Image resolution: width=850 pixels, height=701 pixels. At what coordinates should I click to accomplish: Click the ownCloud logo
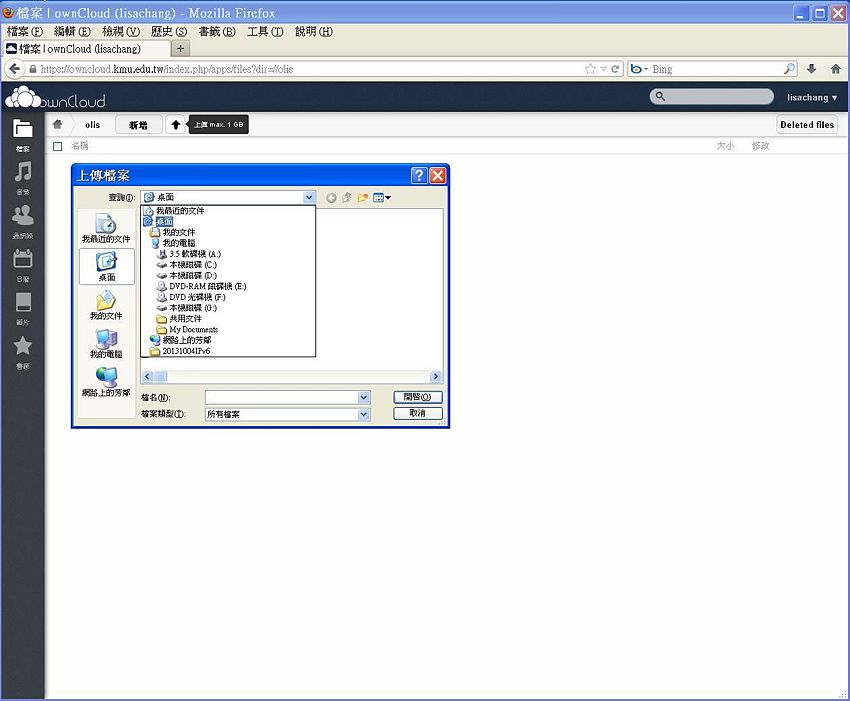55,98
